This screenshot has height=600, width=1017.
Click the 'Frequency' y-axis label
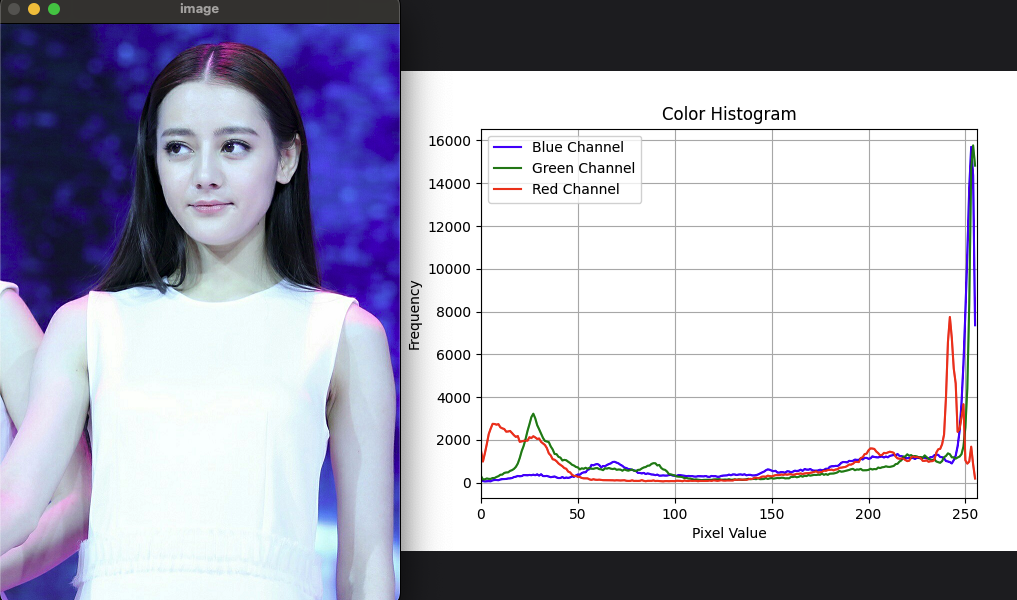tap(414, 315)
